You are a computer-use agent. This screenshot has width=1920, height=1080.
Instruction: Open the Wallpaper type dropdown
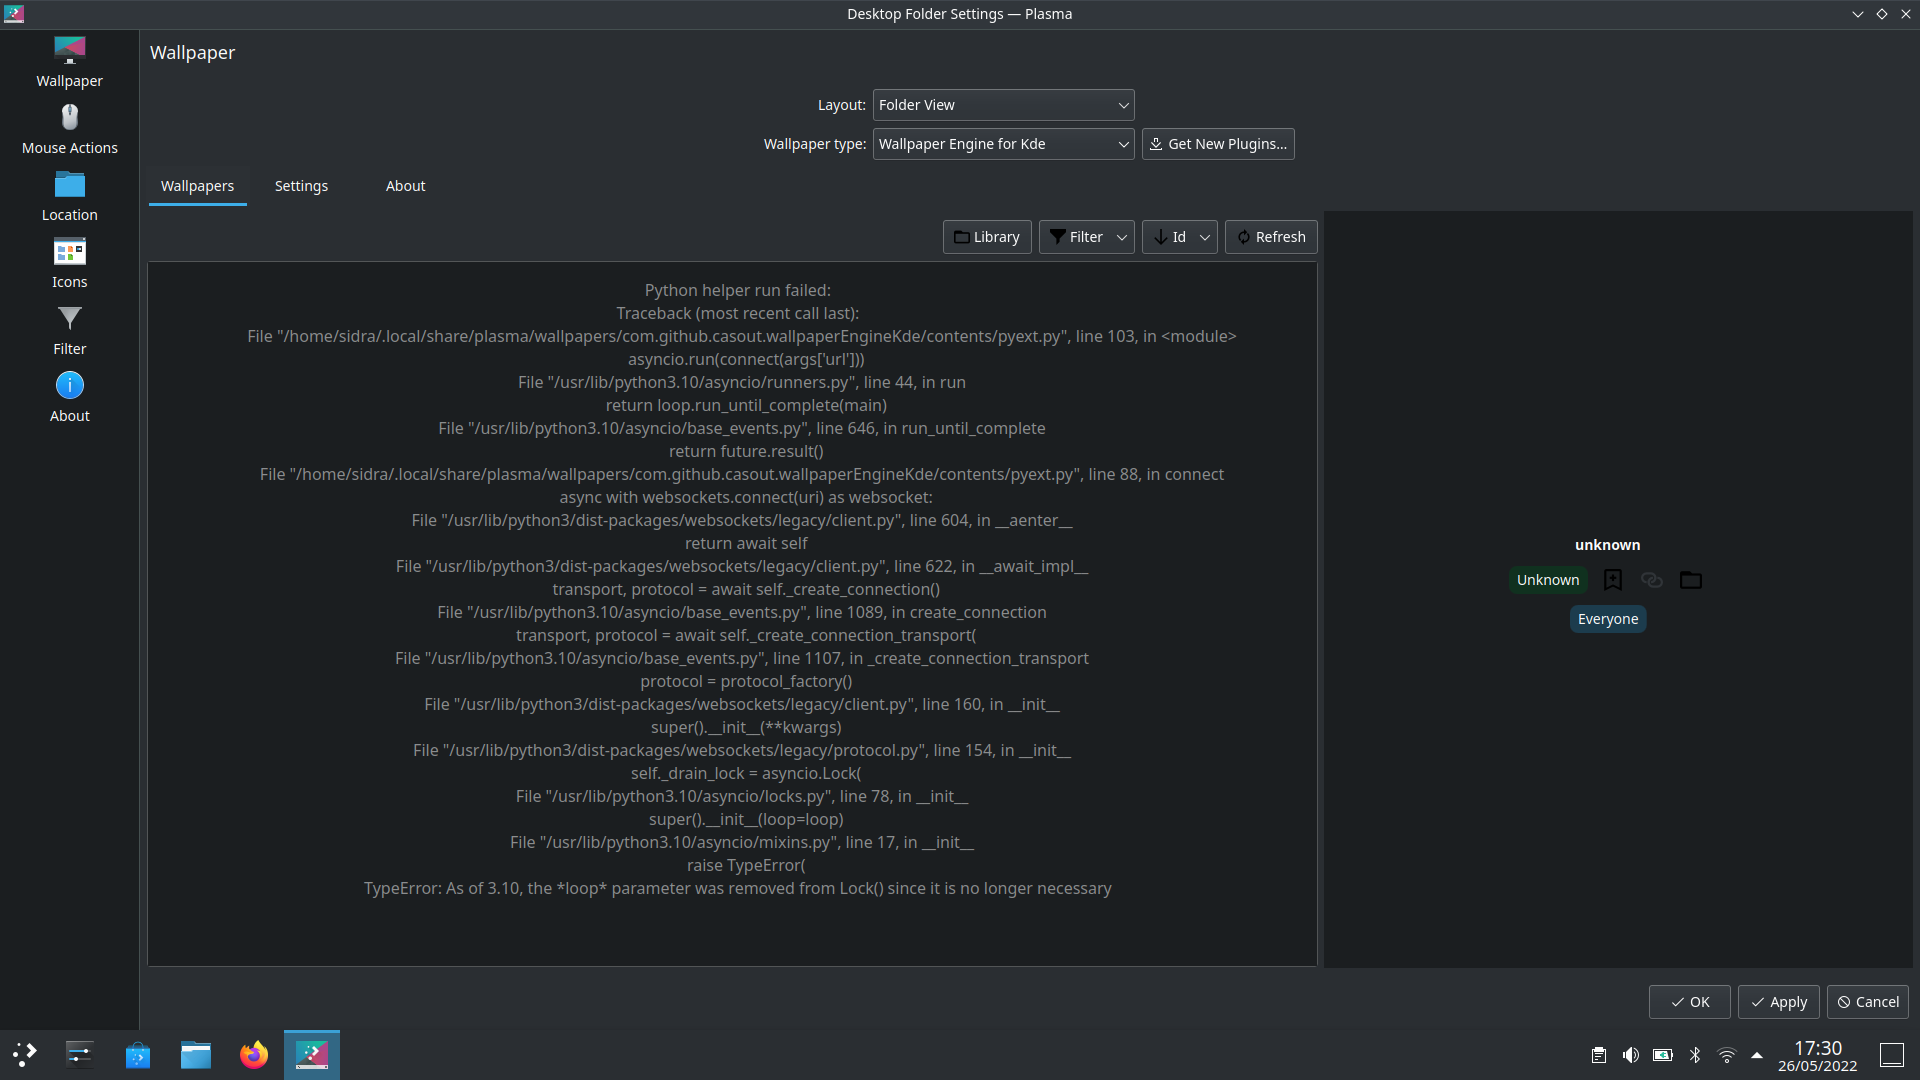[x=1003, y=144]
